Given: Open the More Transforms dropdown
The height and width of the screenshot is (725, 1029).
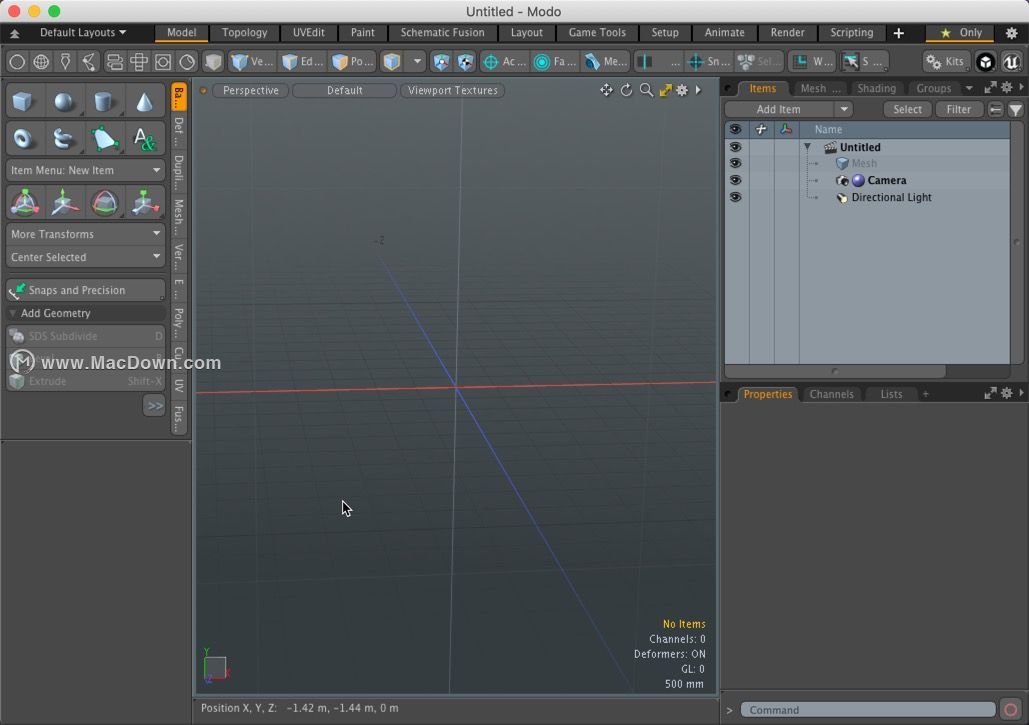Looking at the screenshot, I should [x=85, y=234].
